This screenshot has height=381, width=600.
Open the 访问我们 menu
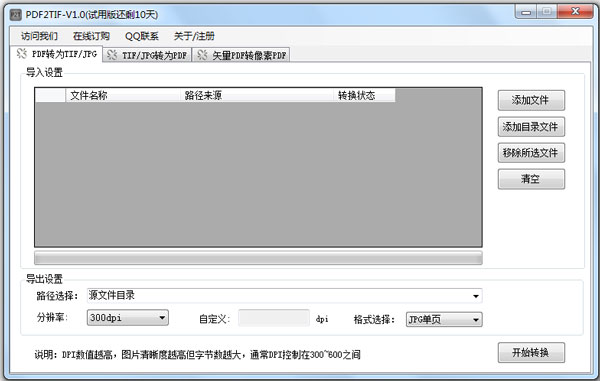39,36
